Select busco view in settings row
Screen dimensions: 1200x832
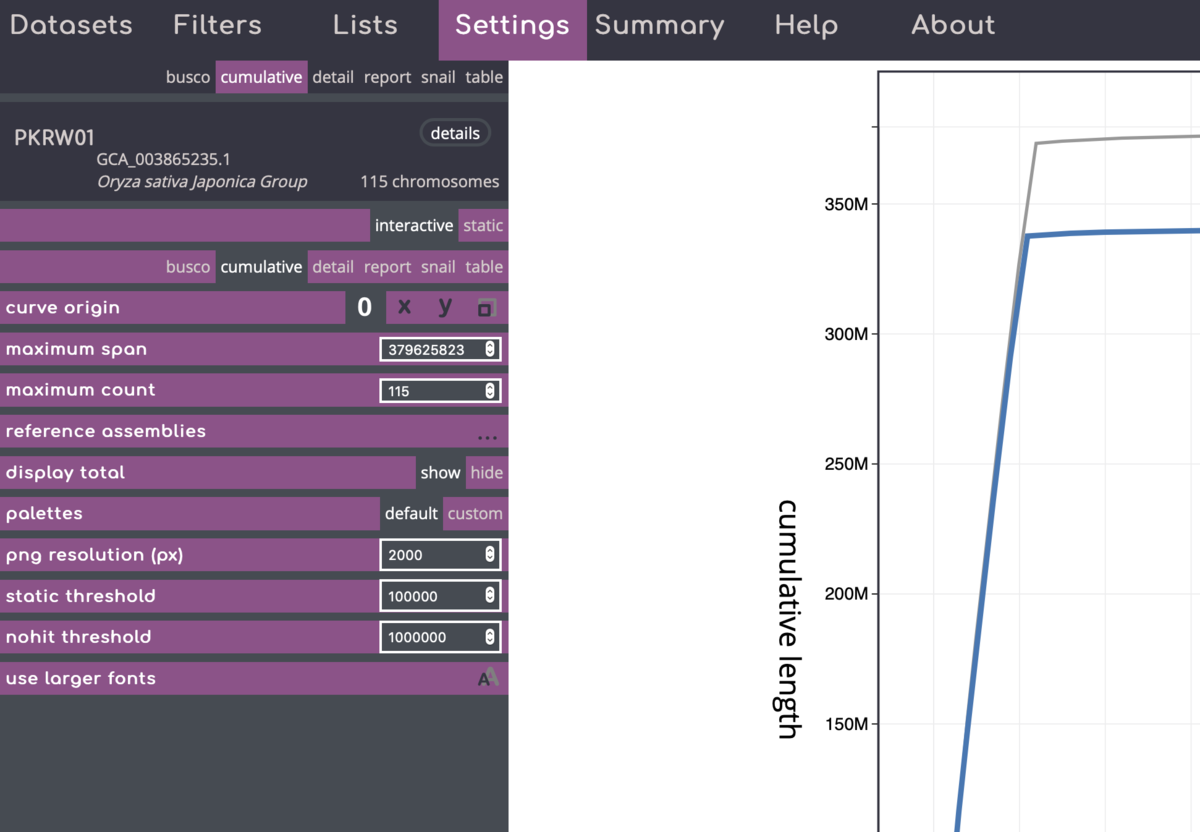coord(188,267)
